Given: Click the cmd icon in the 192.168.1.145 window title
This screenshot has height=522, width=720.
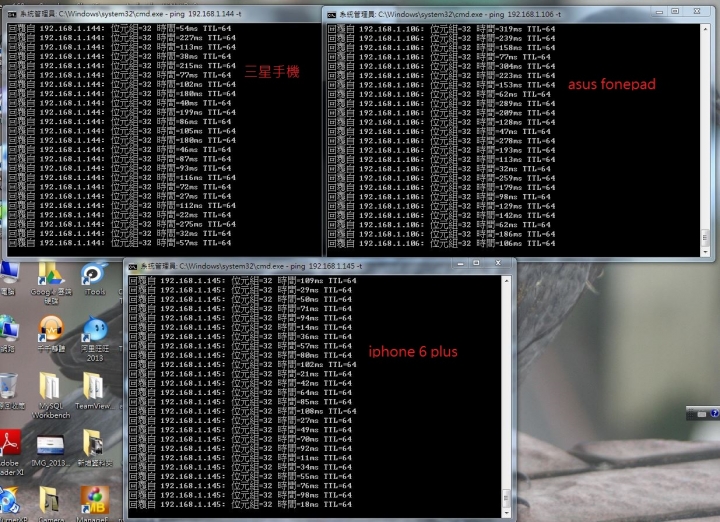Looking at the screenshot, I should point(133,266).
